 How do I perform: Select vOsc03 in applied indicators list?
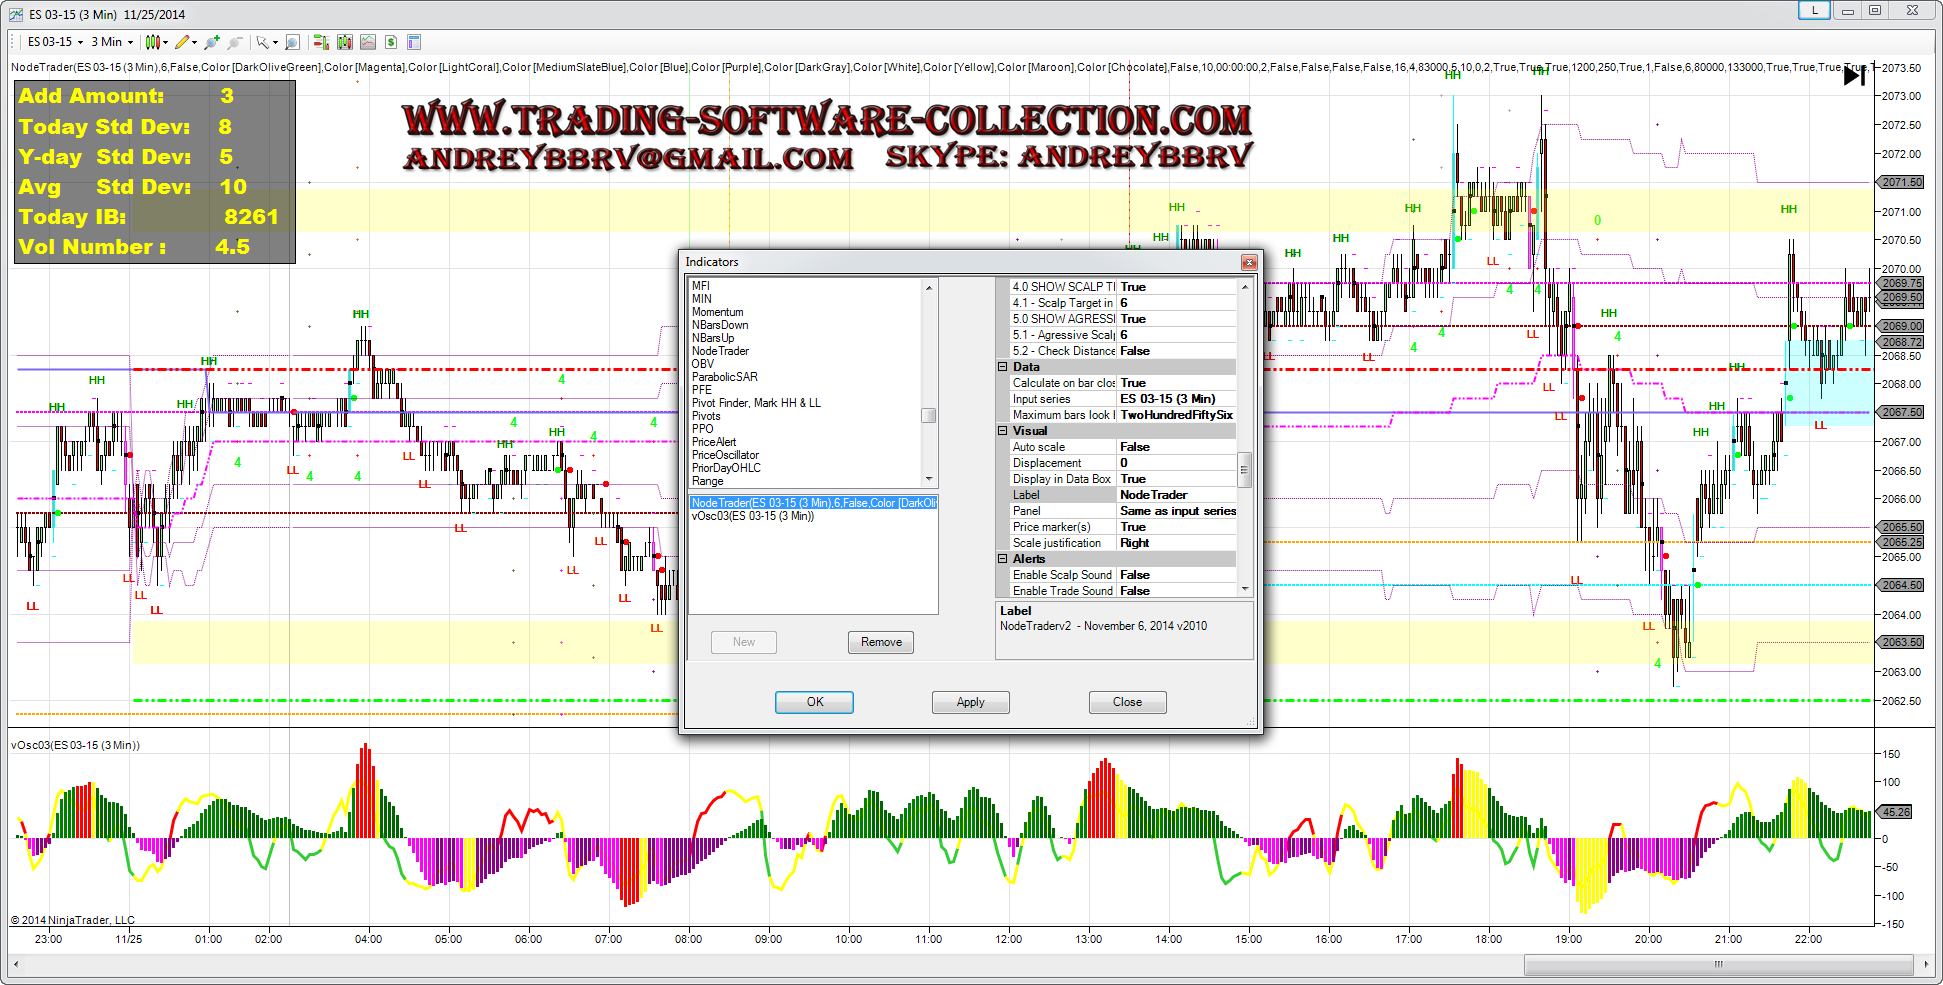[753, 516]
